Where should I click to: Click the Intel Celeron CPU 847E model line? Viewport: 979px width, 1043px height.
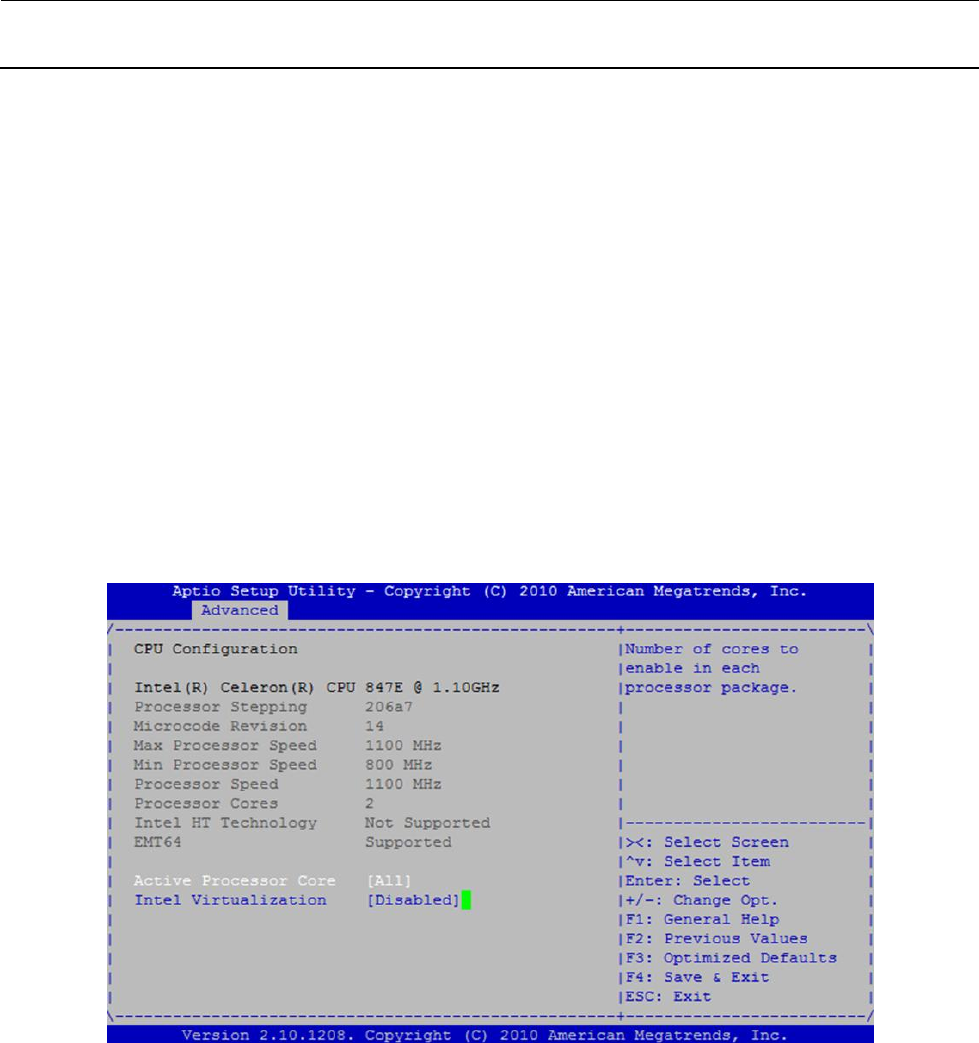(317, 688)
